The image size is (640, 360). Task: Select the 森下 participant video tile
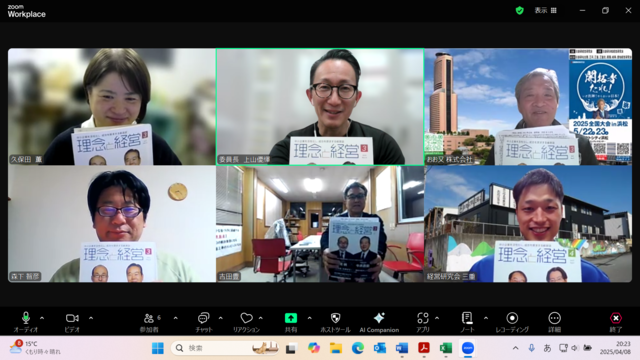coord(112,224)
